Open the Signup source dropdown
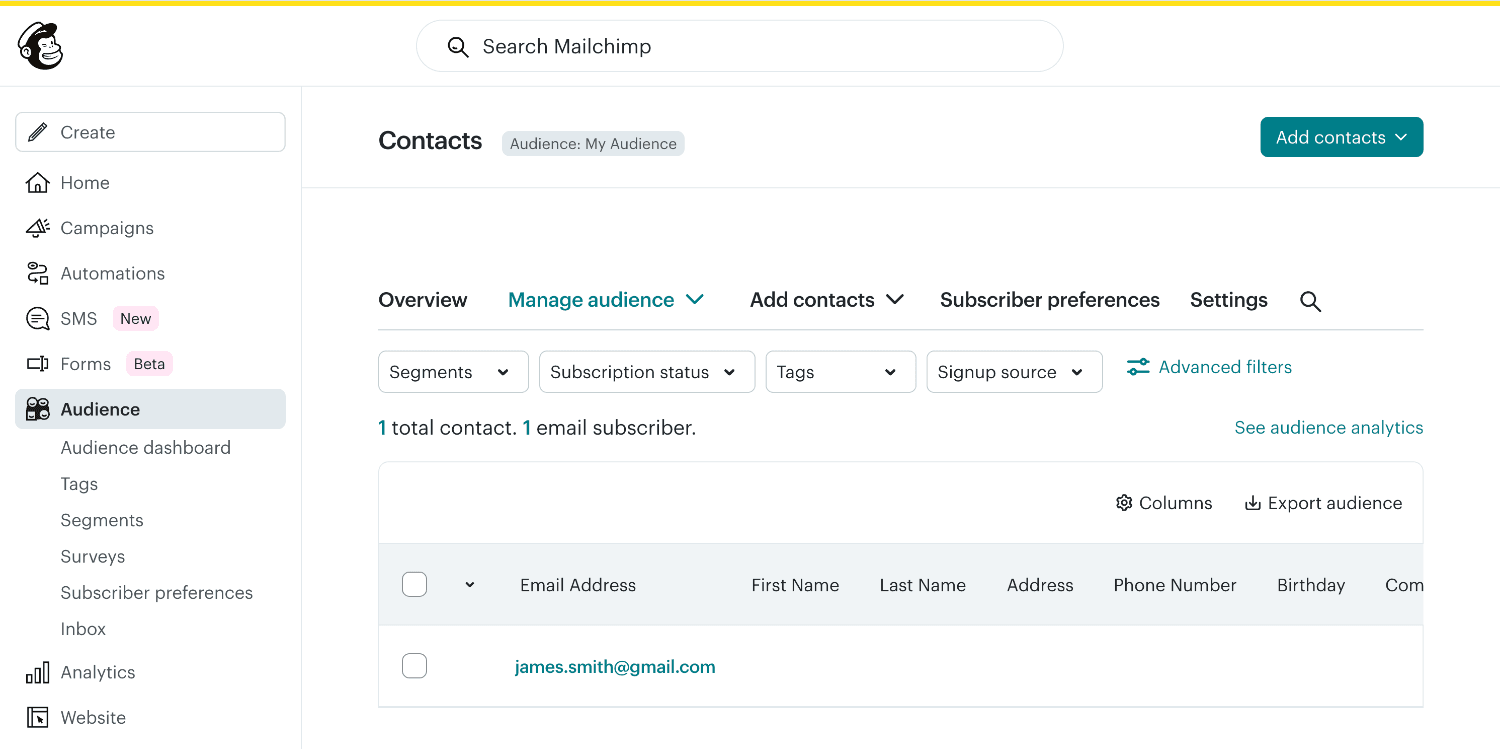 click(1014, 372)
